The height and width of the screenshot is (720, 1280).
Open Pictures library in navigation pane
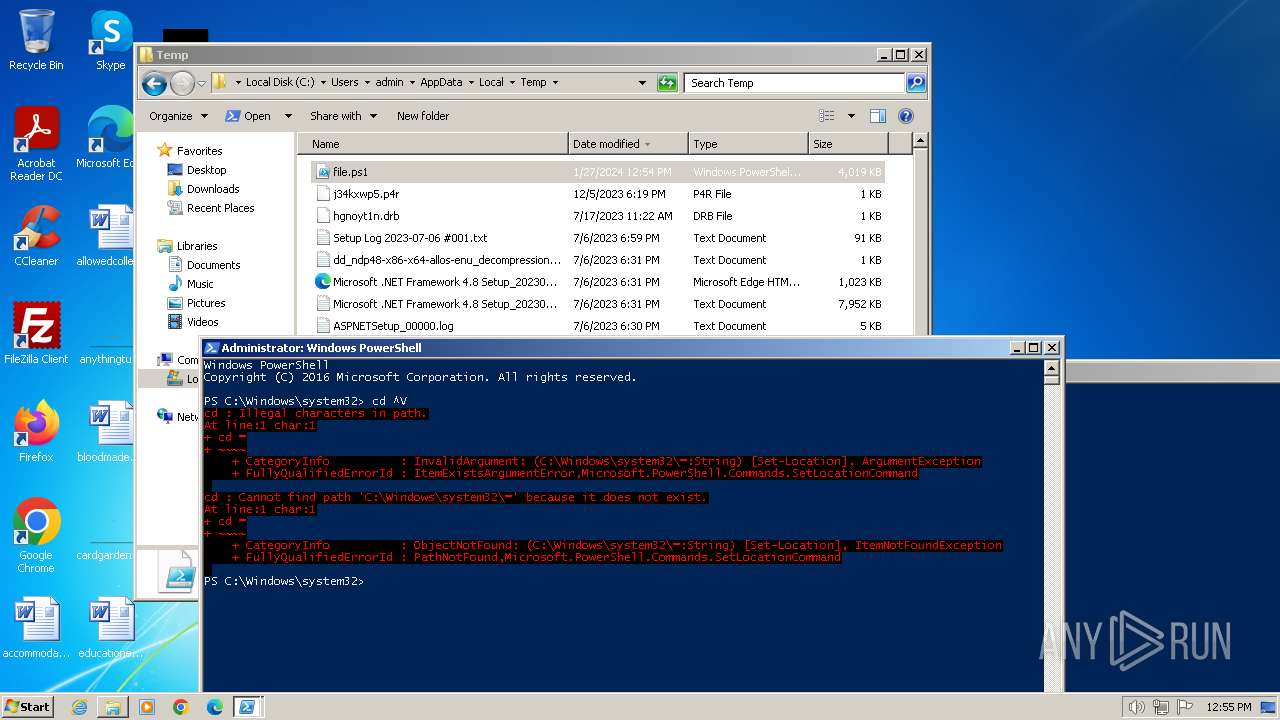[x=206, y=303]
